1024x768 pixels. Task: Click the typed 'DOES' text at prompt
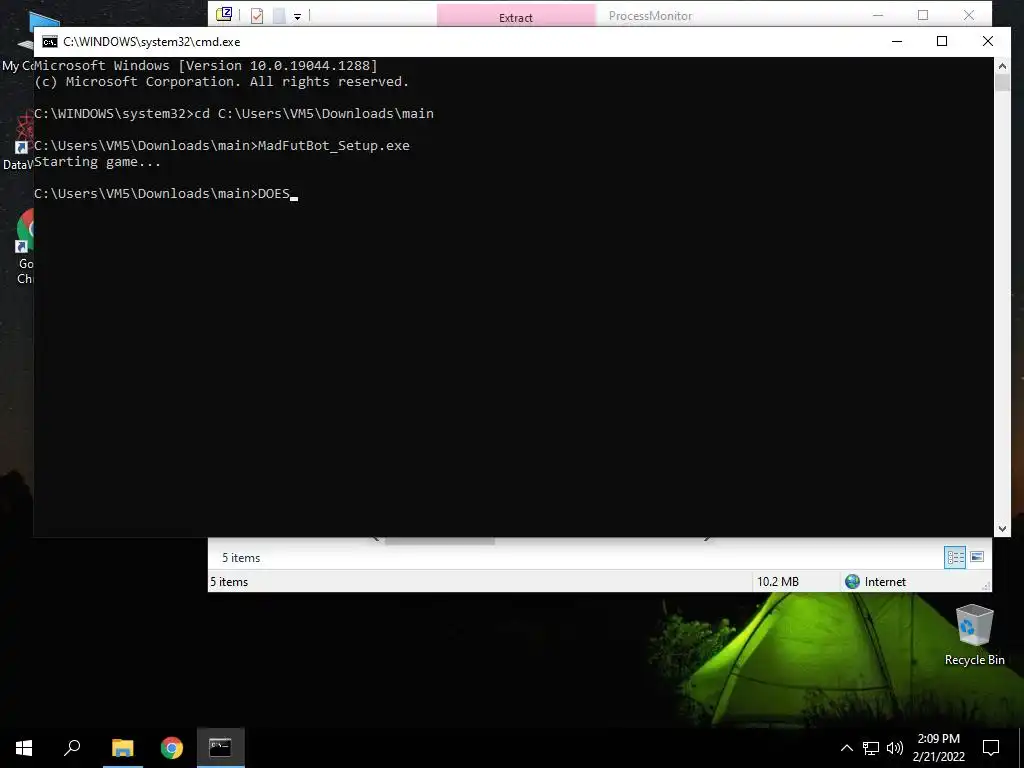click(x=274, y=194)
